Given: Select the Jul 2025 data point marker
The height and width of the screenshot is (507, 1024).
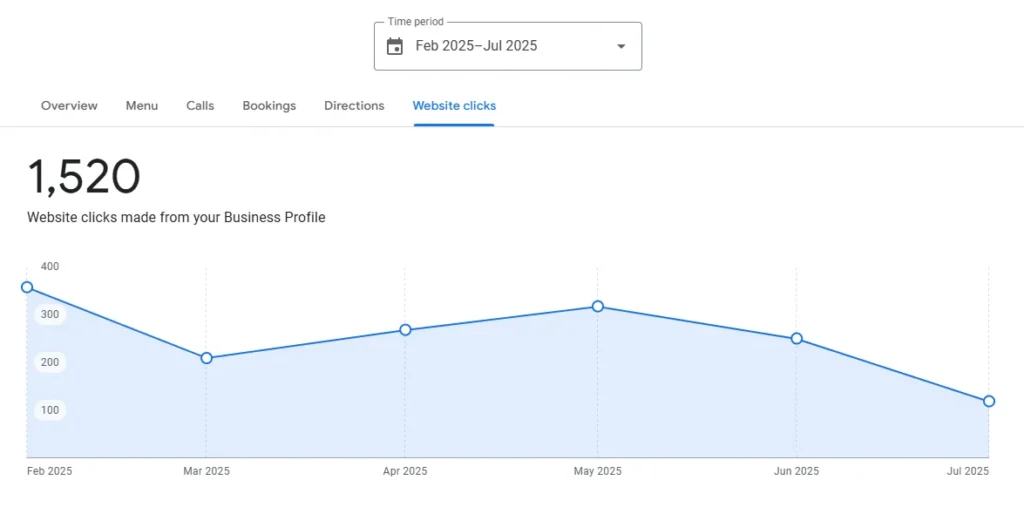Looking at the screenshot, I should pyautogui.click(x=988, y=401).
